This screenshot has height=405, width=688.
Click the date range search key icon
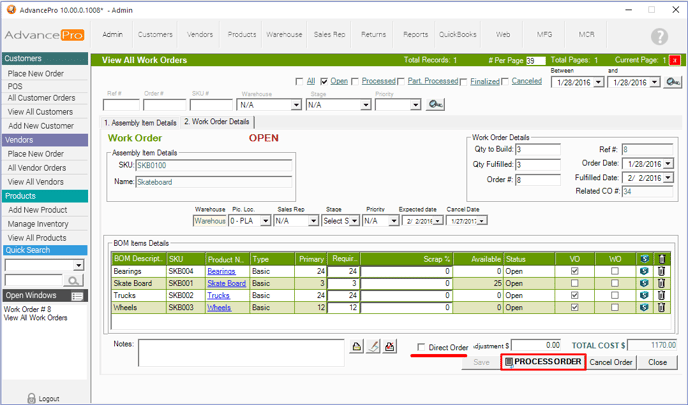pyautogui.click(x=673, y=82)
